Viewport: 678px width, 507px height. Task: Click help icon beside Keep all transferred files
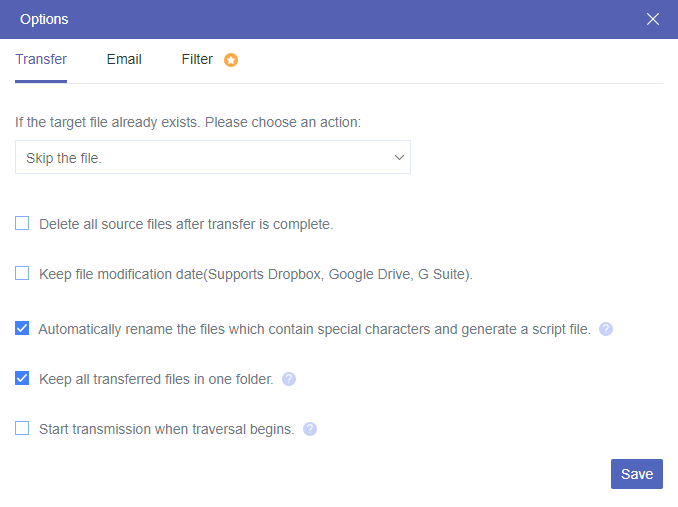pos(289,379)
